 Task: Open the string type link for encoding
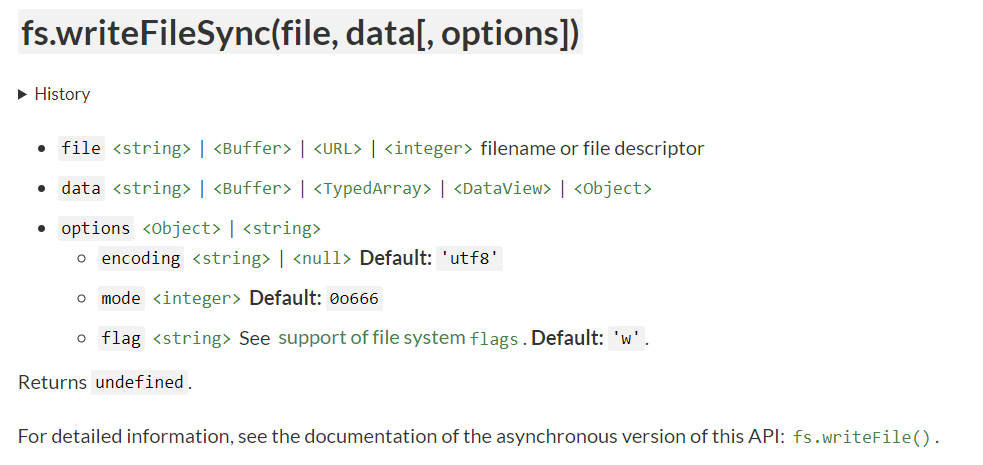click(231, 259)
